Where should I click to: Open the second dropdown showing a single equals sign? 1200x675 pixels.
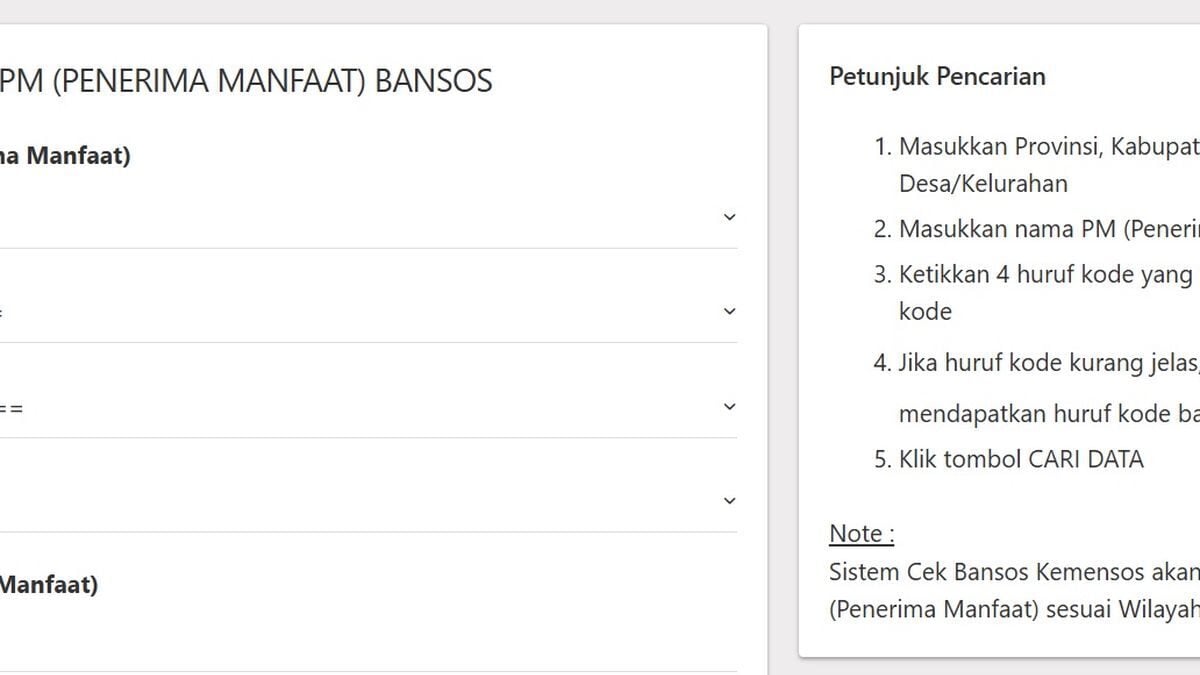(369, 312)
